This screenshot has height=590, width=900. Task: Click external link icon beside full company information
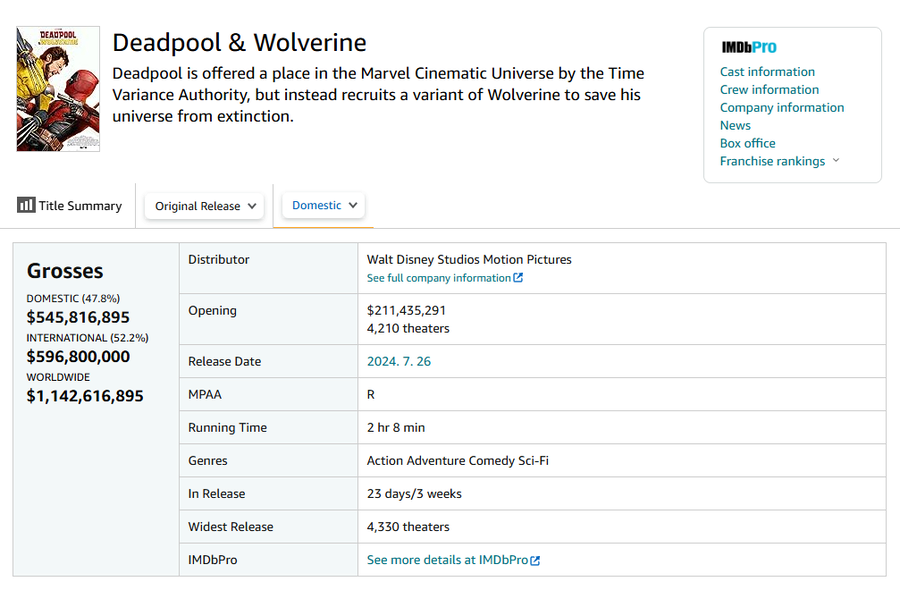coord(518,278)
